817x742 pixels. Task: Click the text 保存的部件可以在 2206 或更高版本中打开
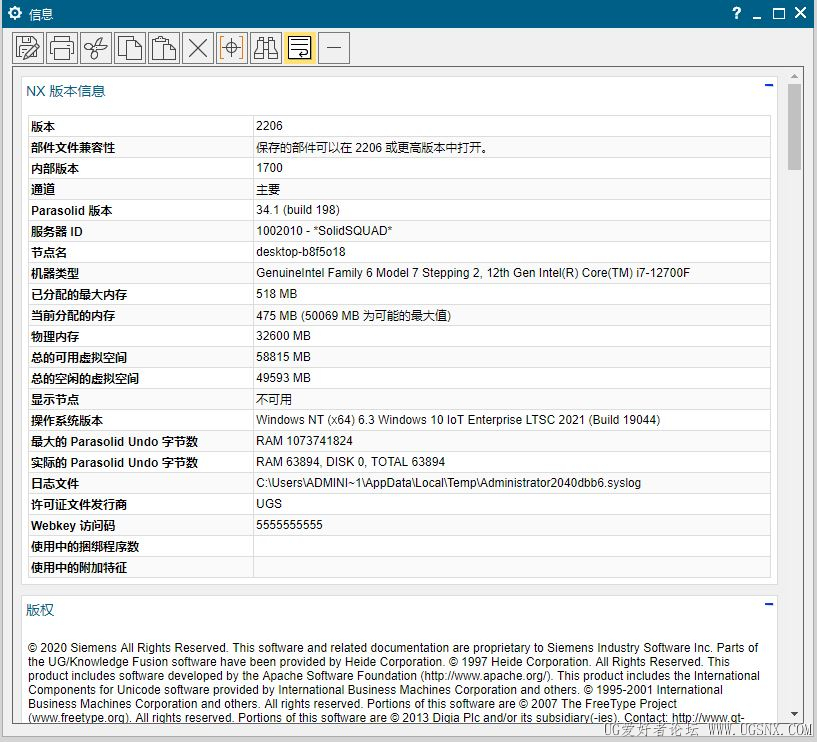click(x=372, y=147)
